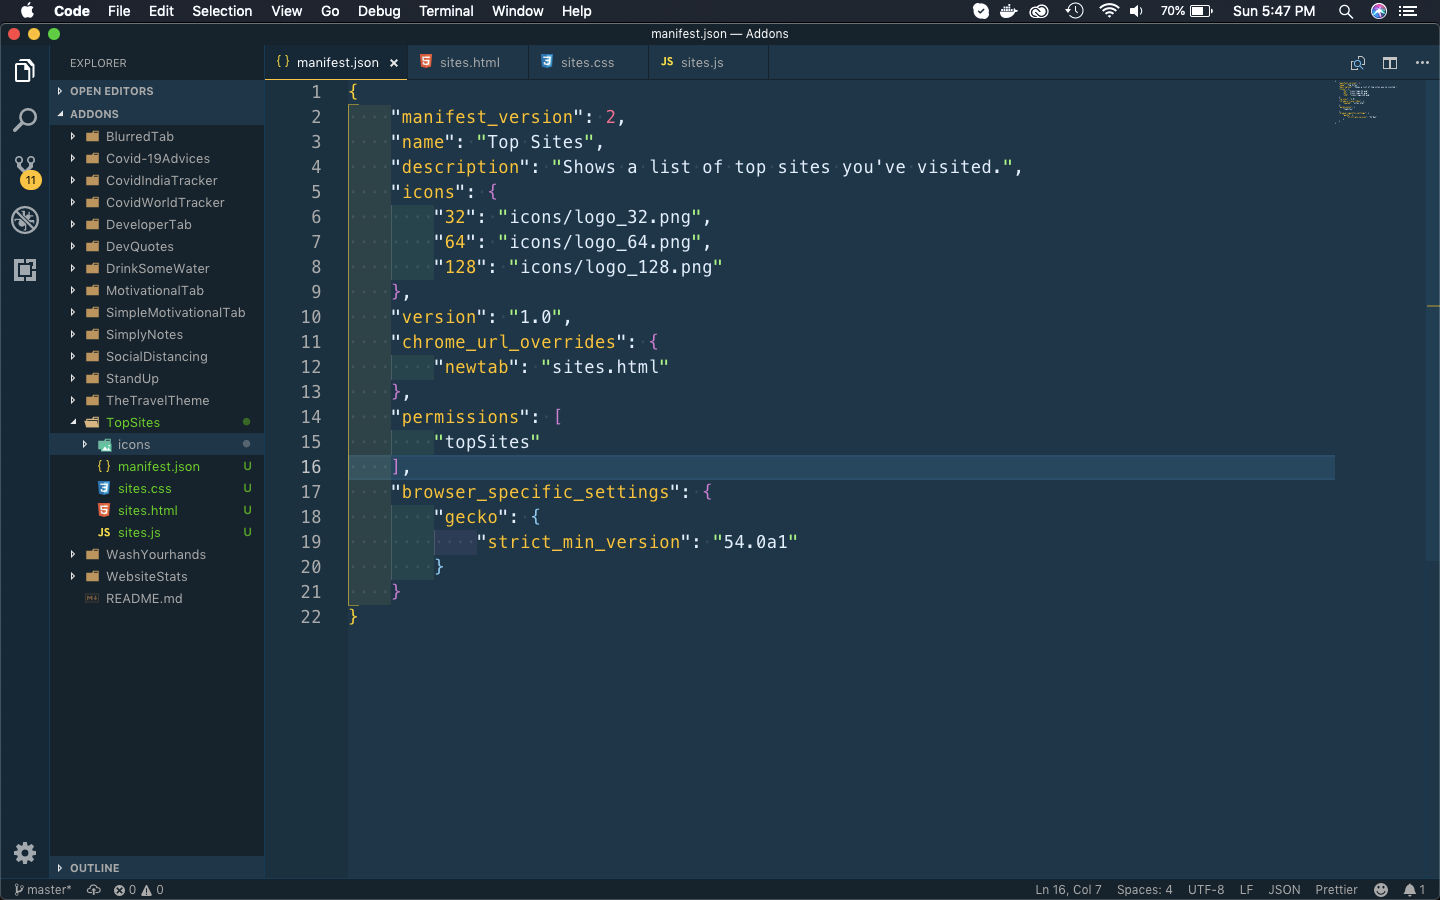Click the Open Changes editor icon

[x=1358, y=63]
